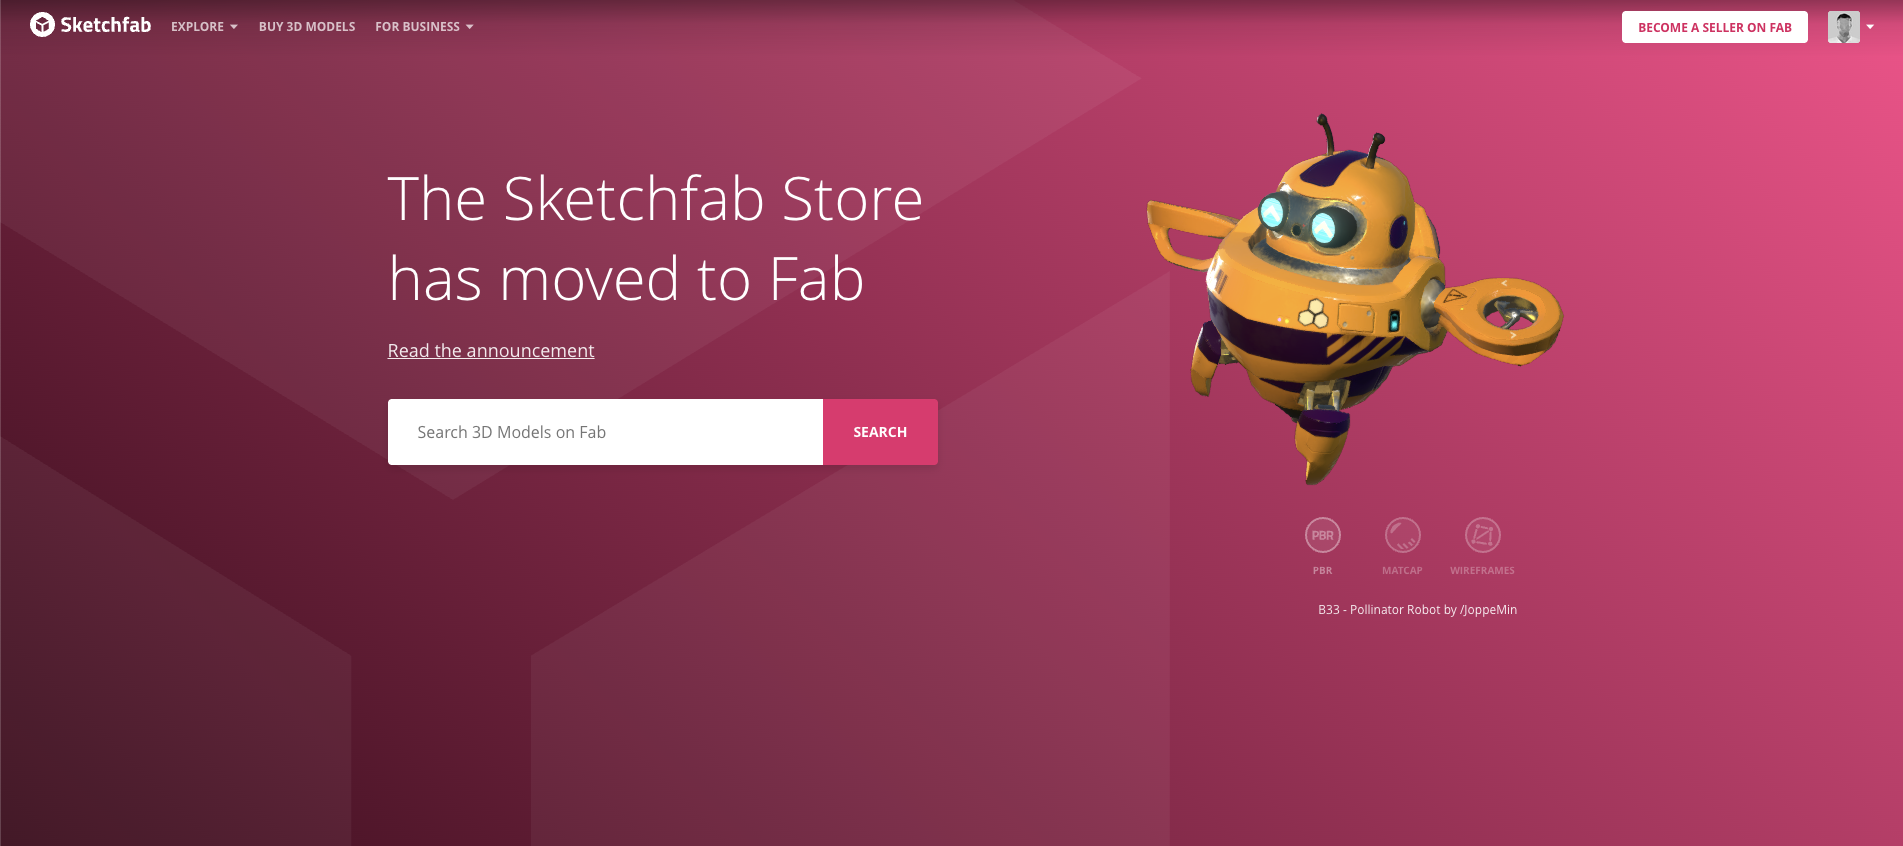Click the PBR label under its icon
The height and width of the screenshot is (846, 1903).
tap(1322, 571)
